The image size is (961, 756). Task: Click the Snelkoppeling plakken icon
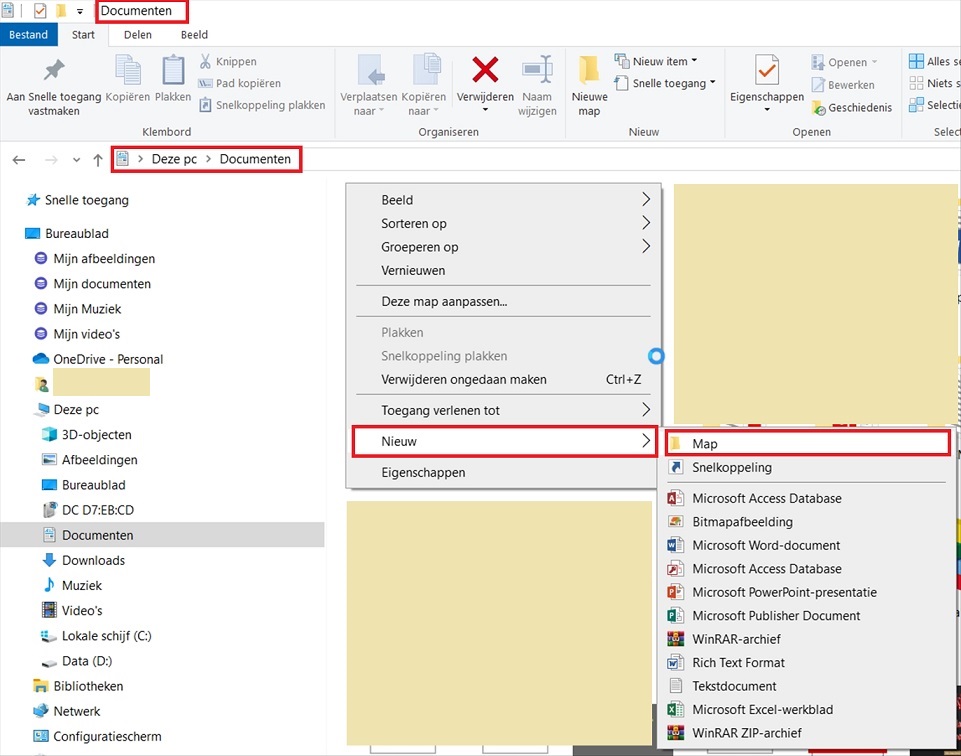tap(208, 104)
